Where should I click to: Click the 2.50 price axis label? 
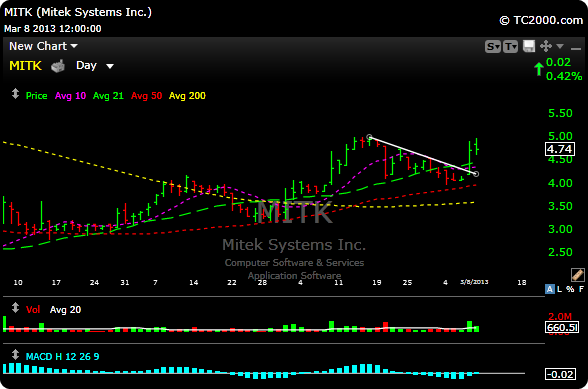pos(560,252)
